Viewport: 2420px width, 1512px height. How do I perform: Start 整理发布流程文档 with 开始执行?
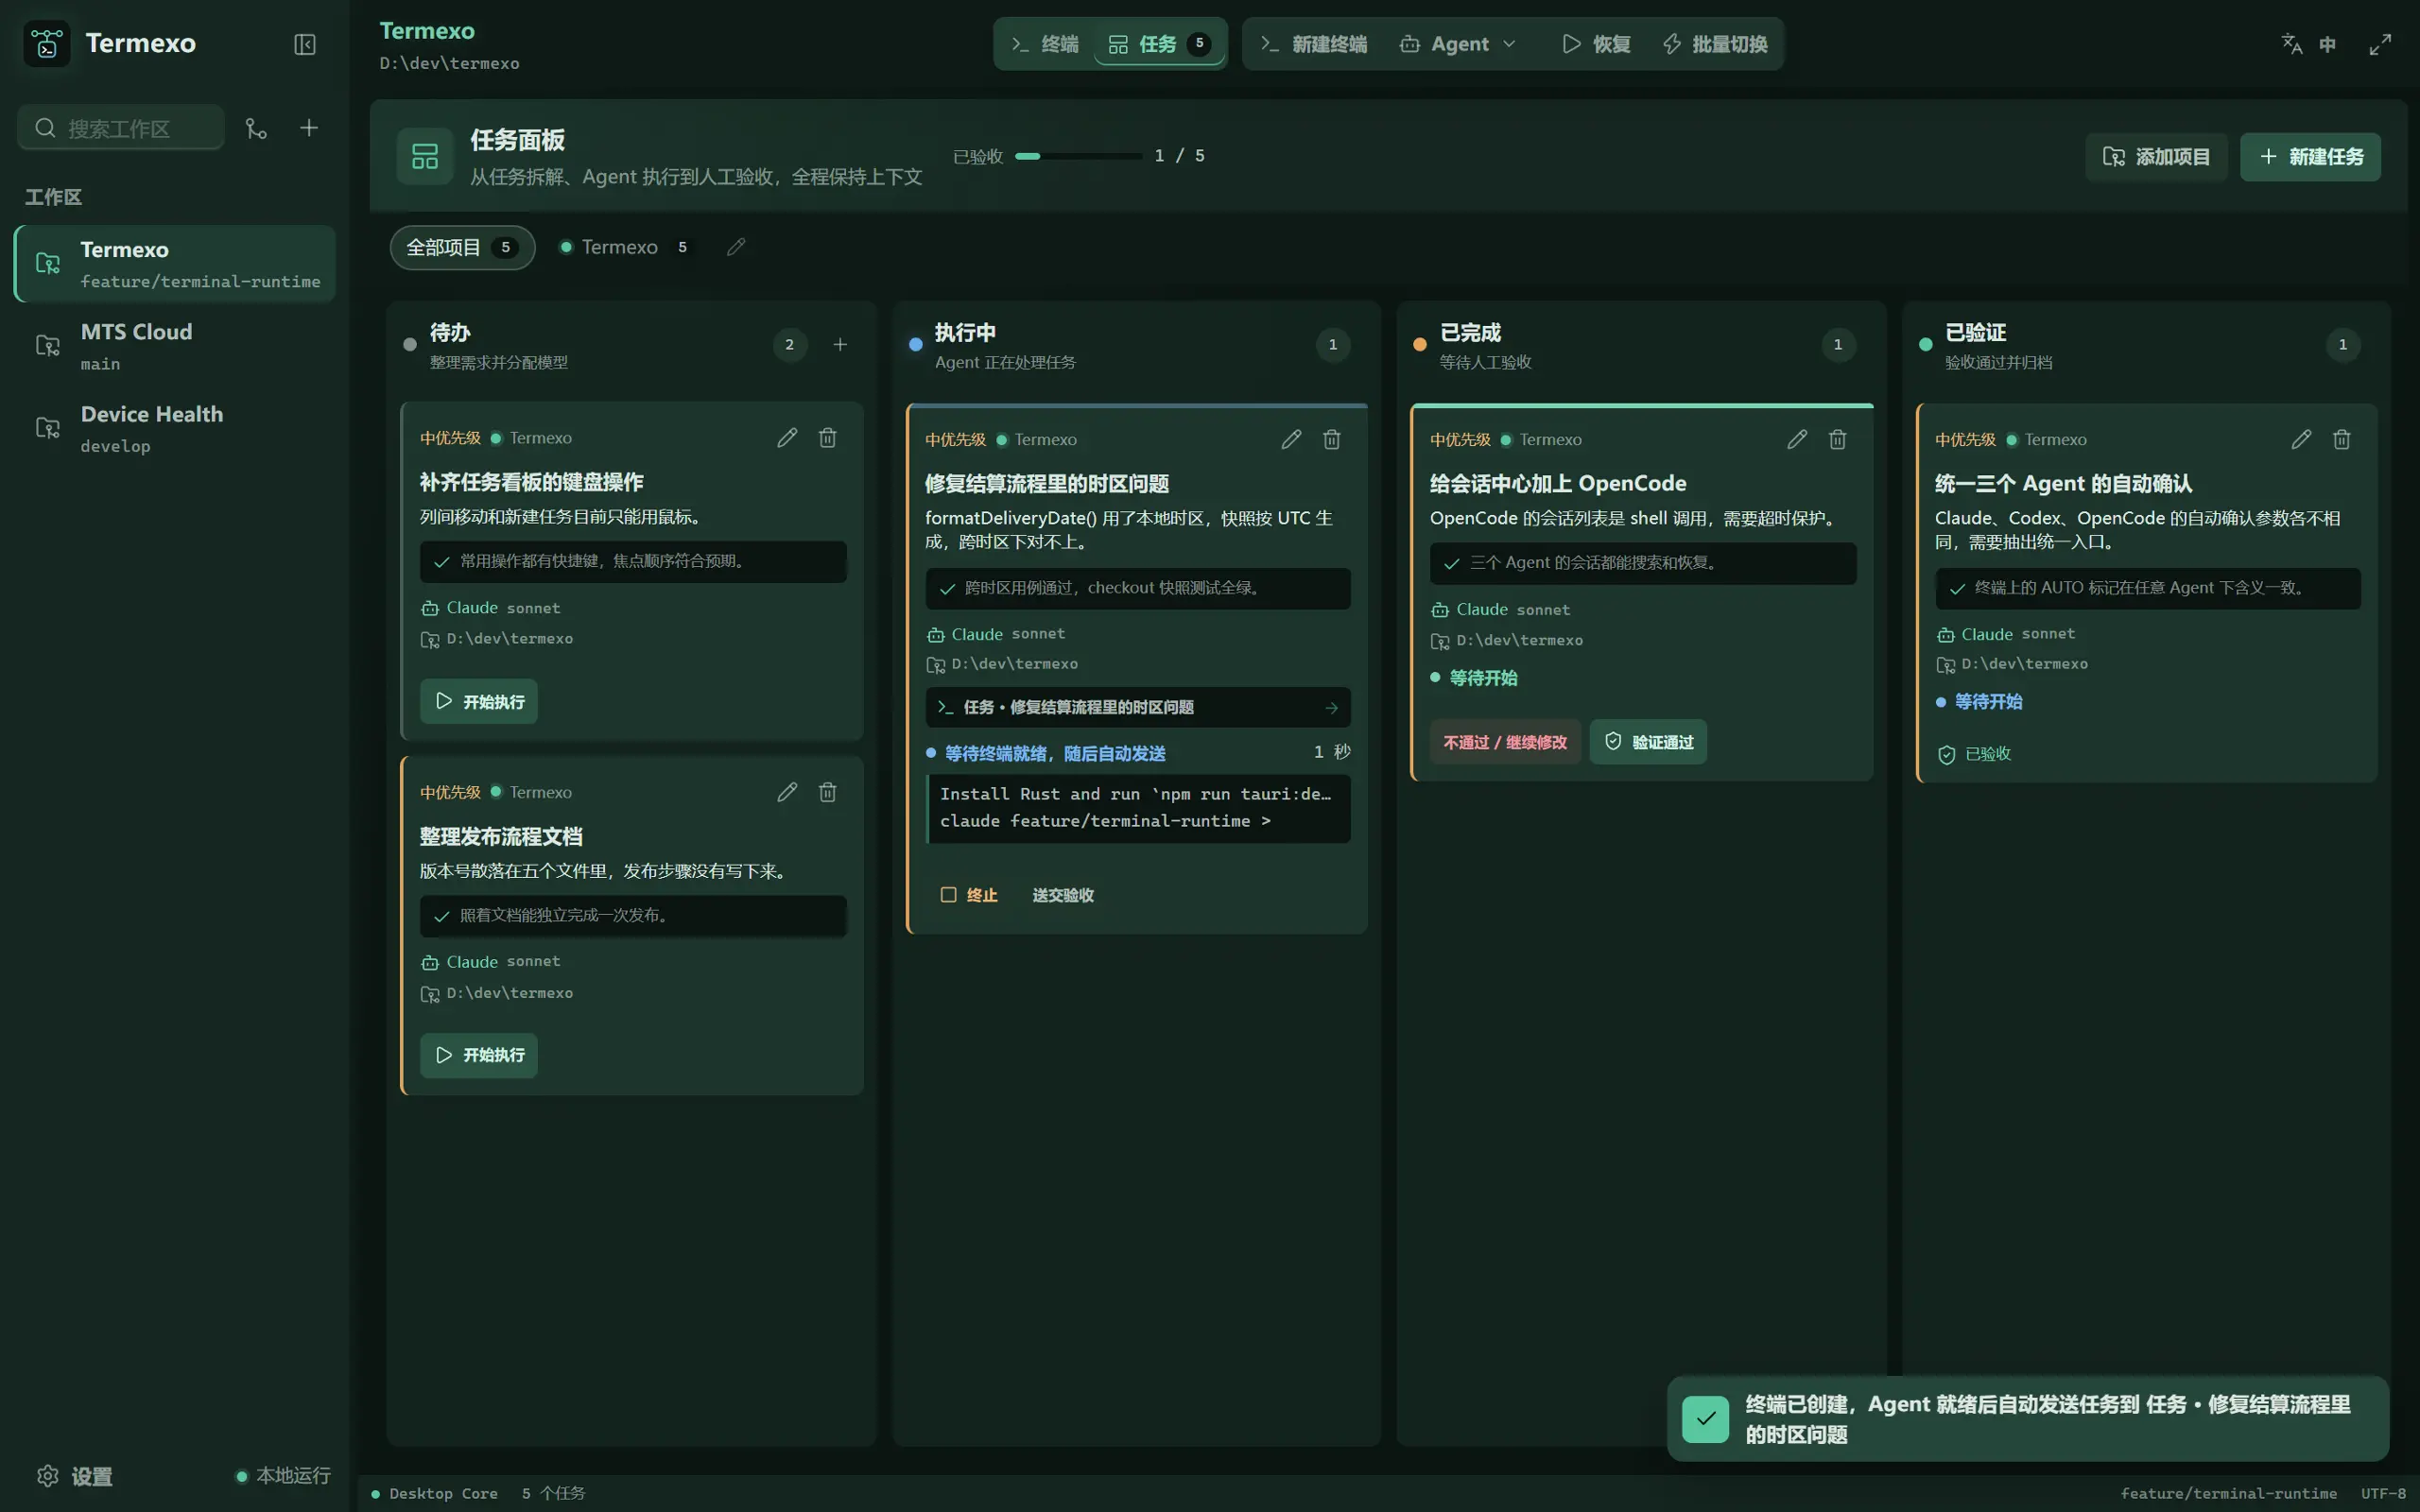tap(479, 1055)
